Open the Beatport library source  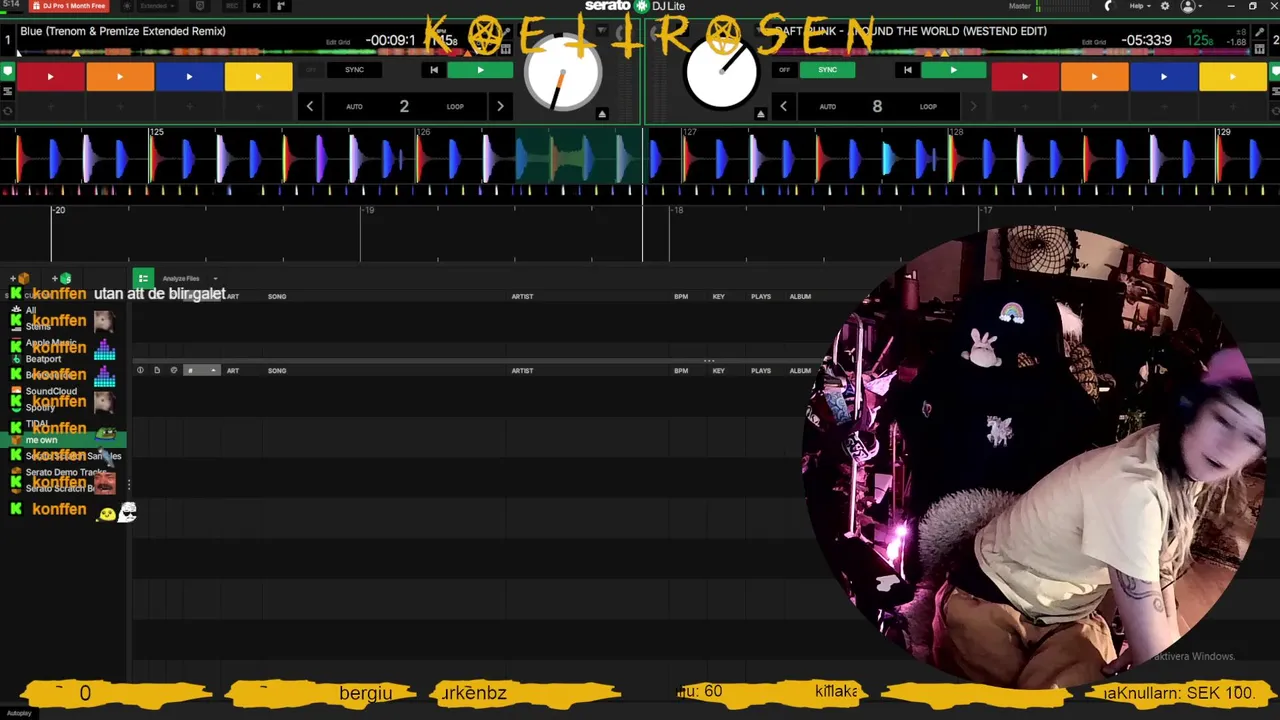(x=43, y=359)
